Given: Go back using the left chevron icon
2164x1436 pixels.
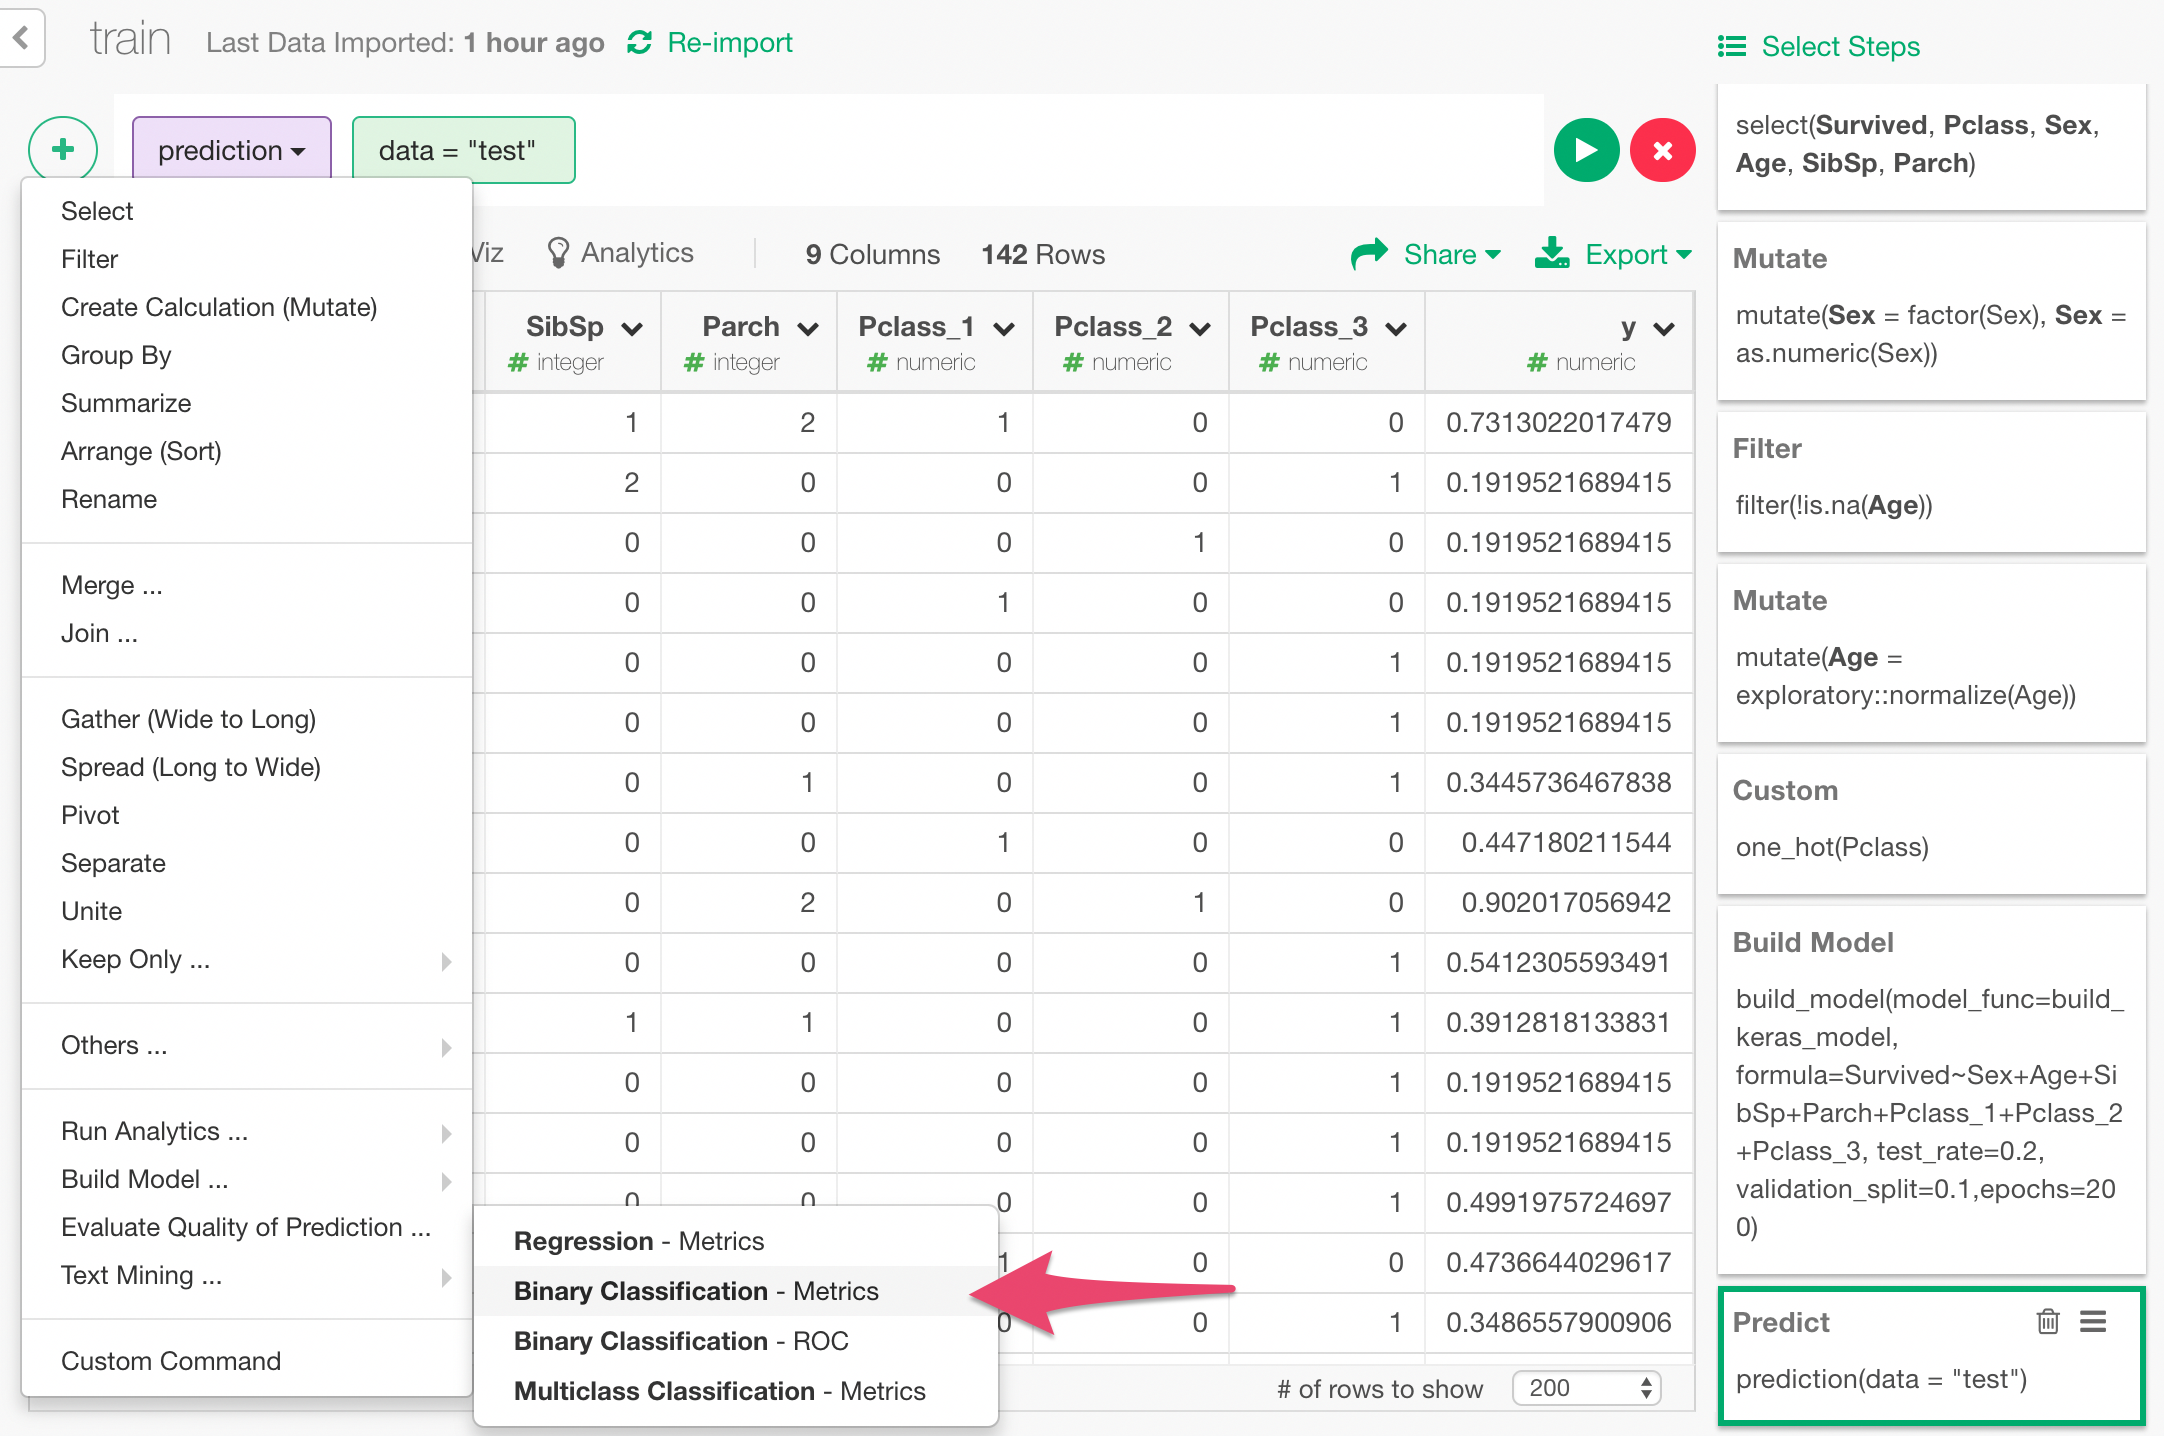Looking at the screenshot, I should click(21, 37).
